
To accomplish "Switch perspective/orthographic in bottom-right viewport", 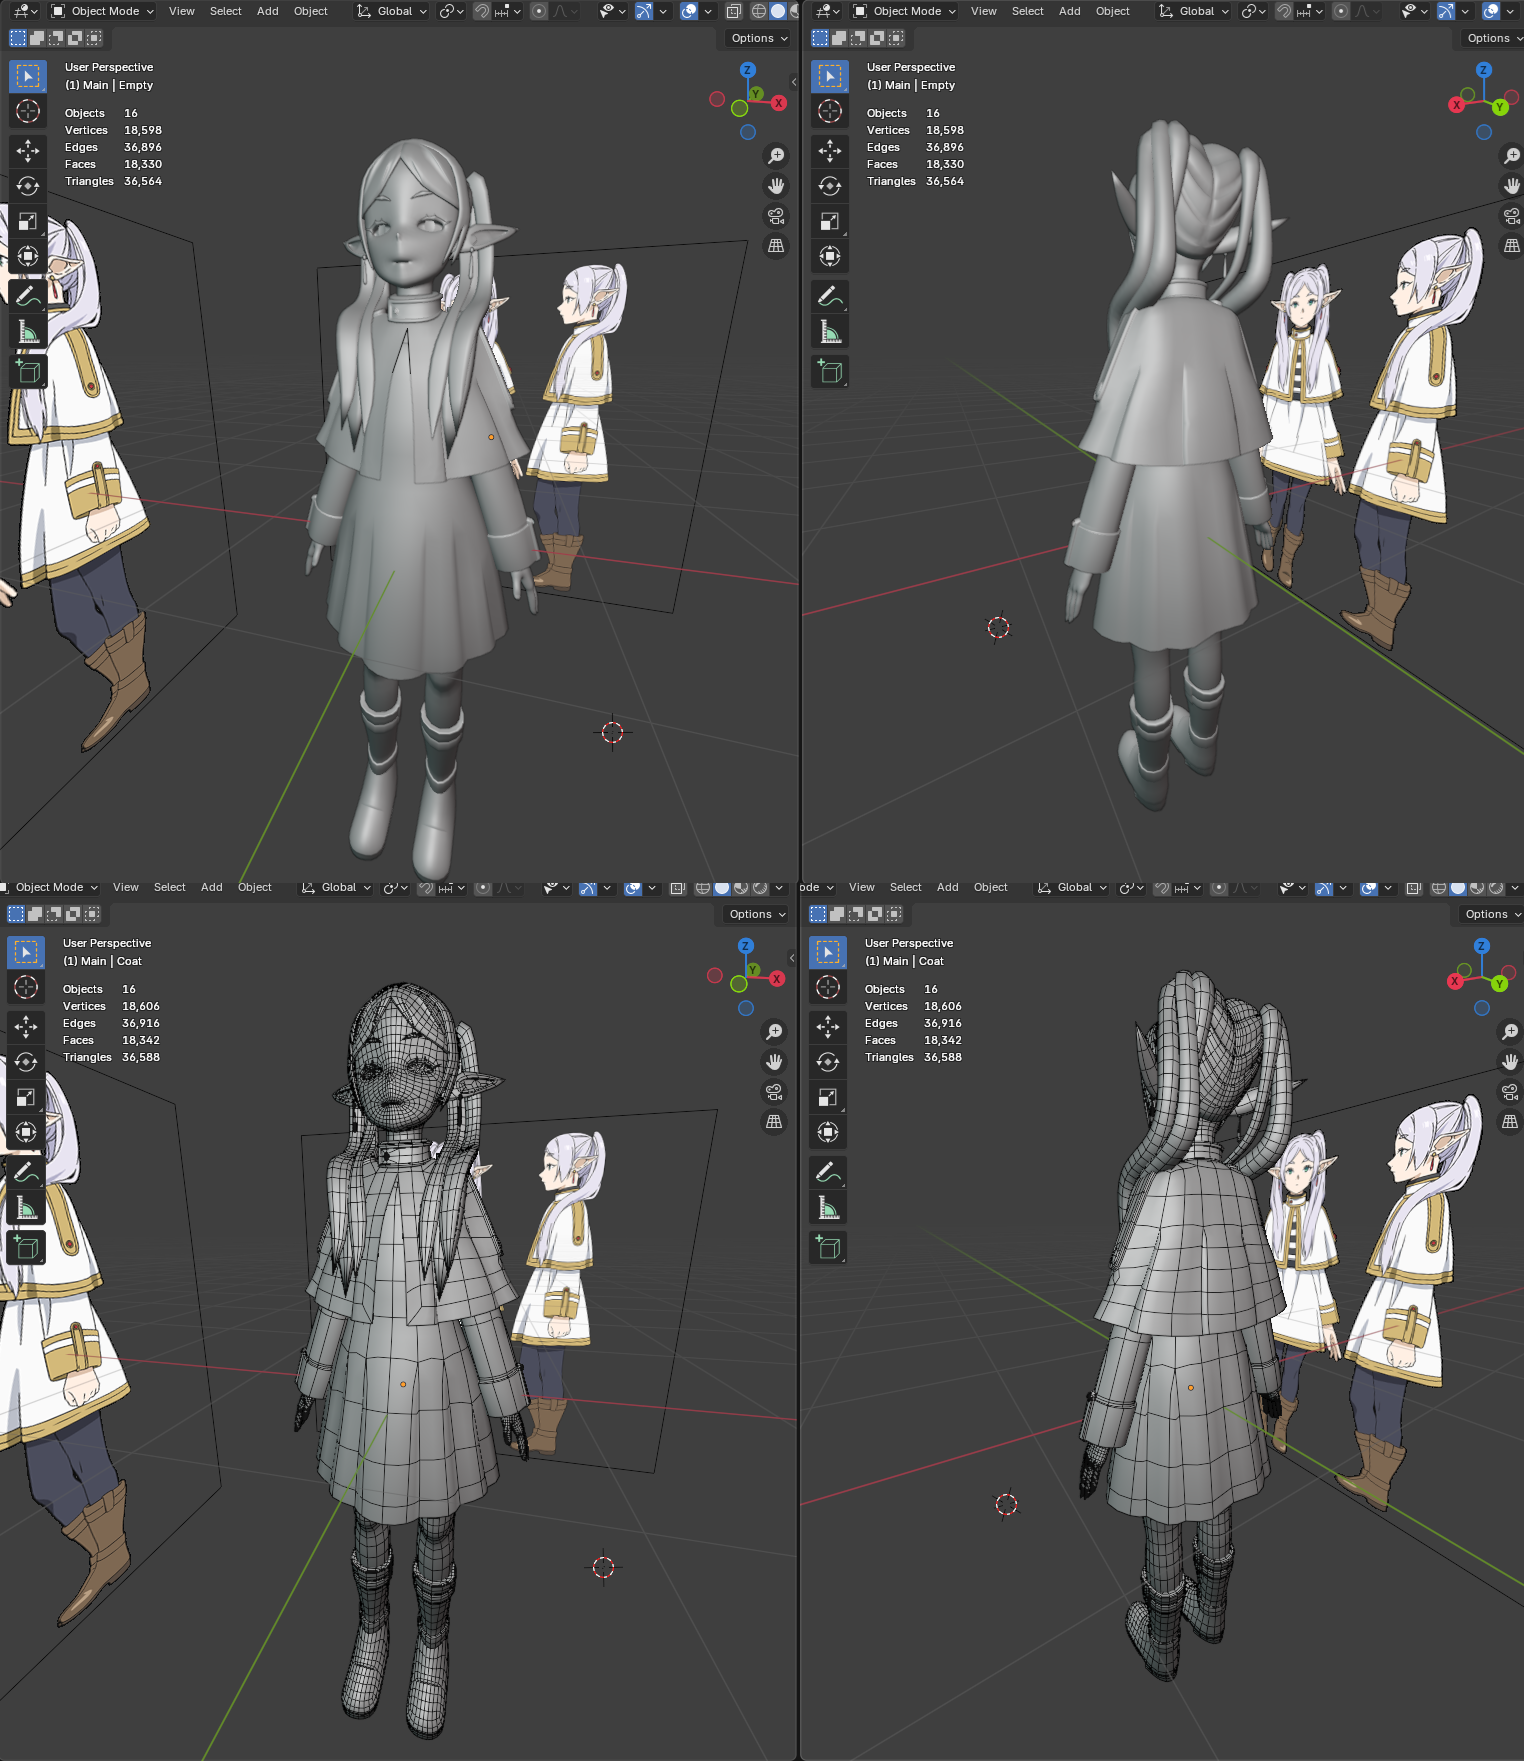I will [x=1510, y=1122].
